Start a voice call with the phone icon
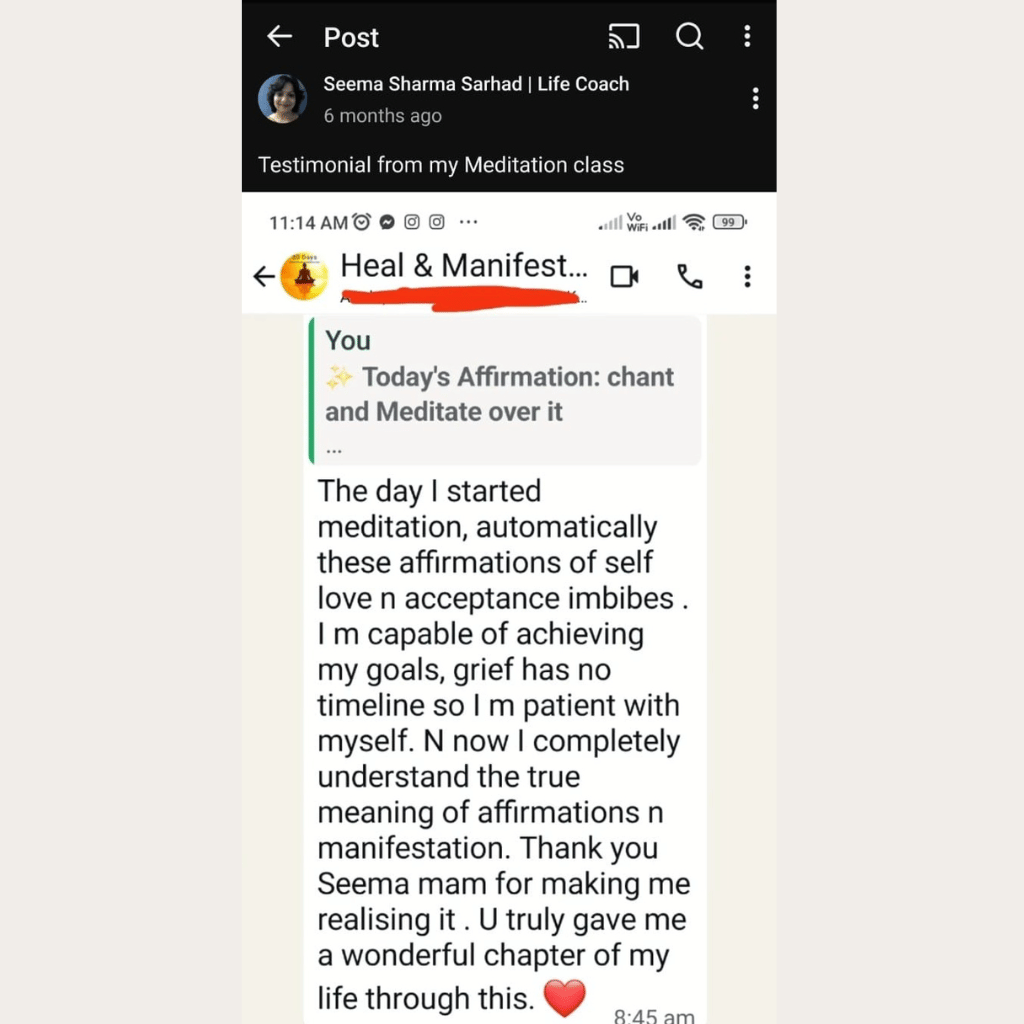Image resolution: width=1024 pixels, height=1024 pixels. coord(690,277)
